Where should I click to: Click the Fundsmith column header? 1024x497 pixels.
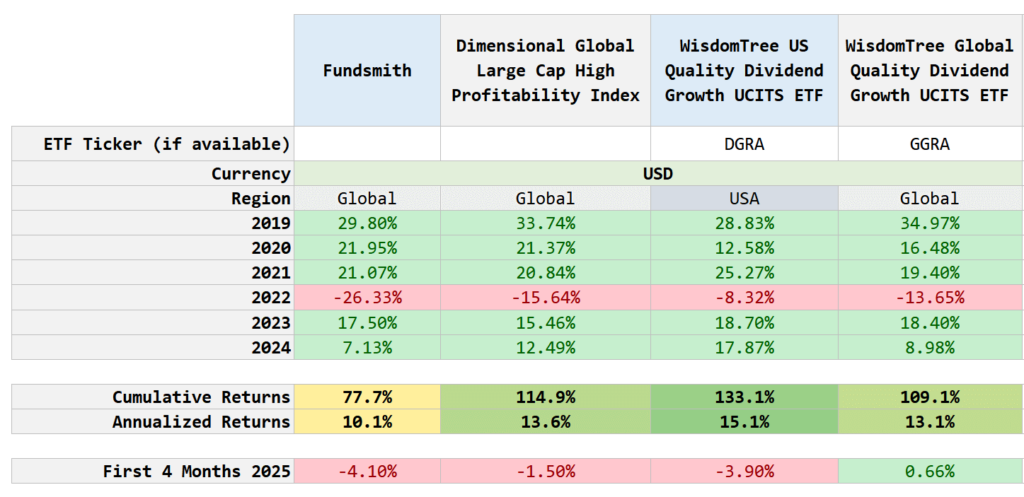(367, 70)
